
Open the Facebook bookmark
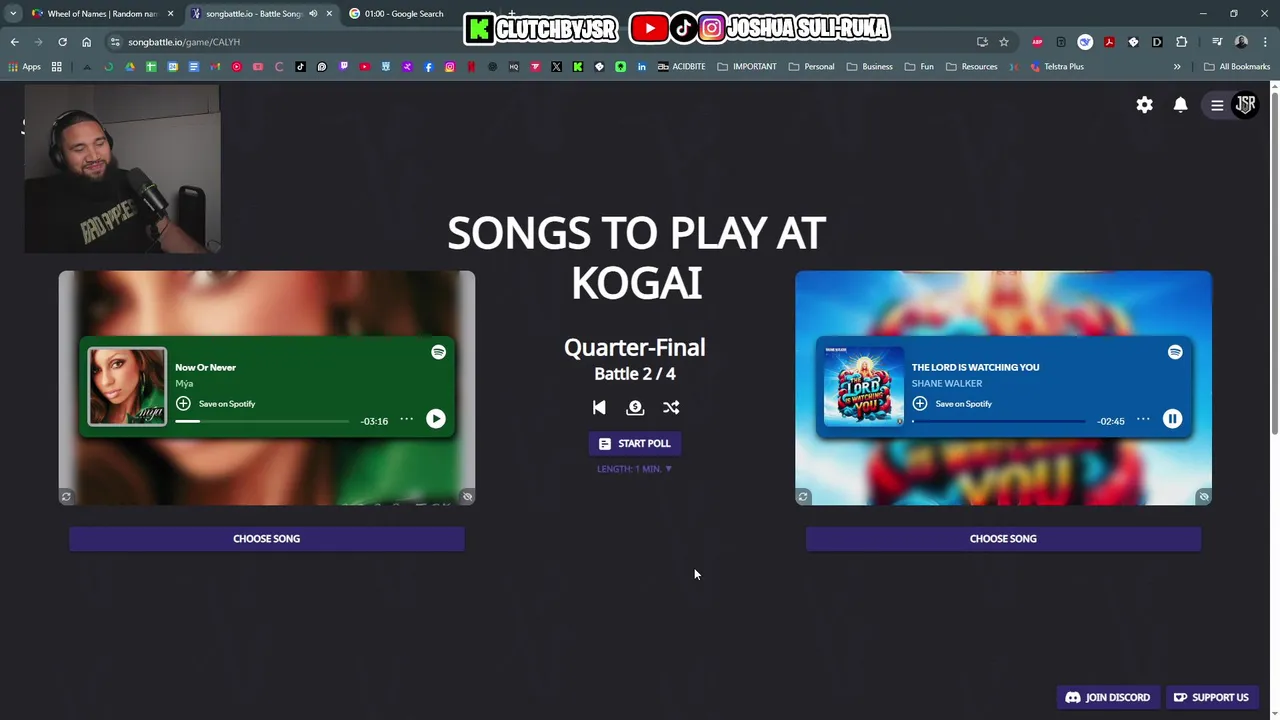428,67
